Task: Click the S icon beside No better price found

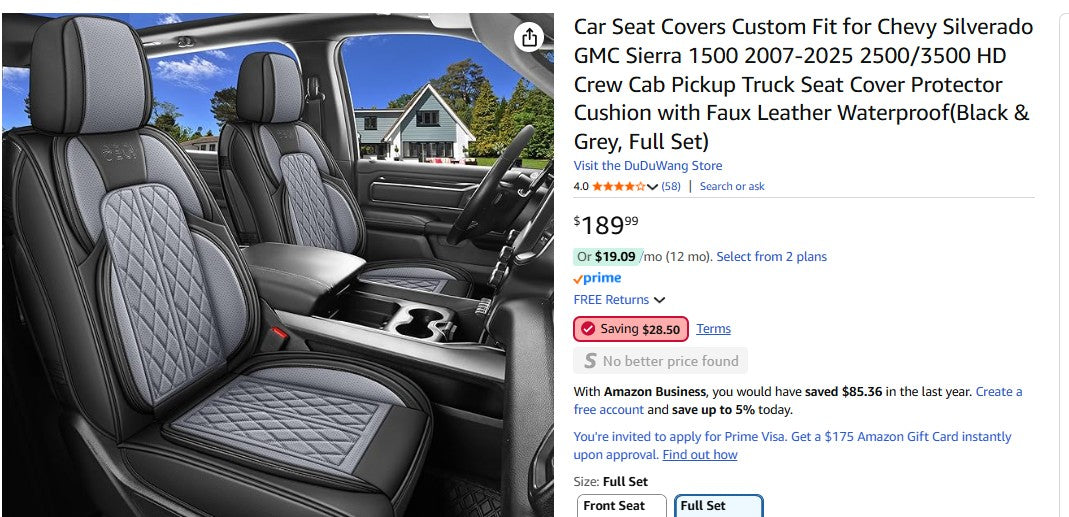Action: [x=590, y=361]
